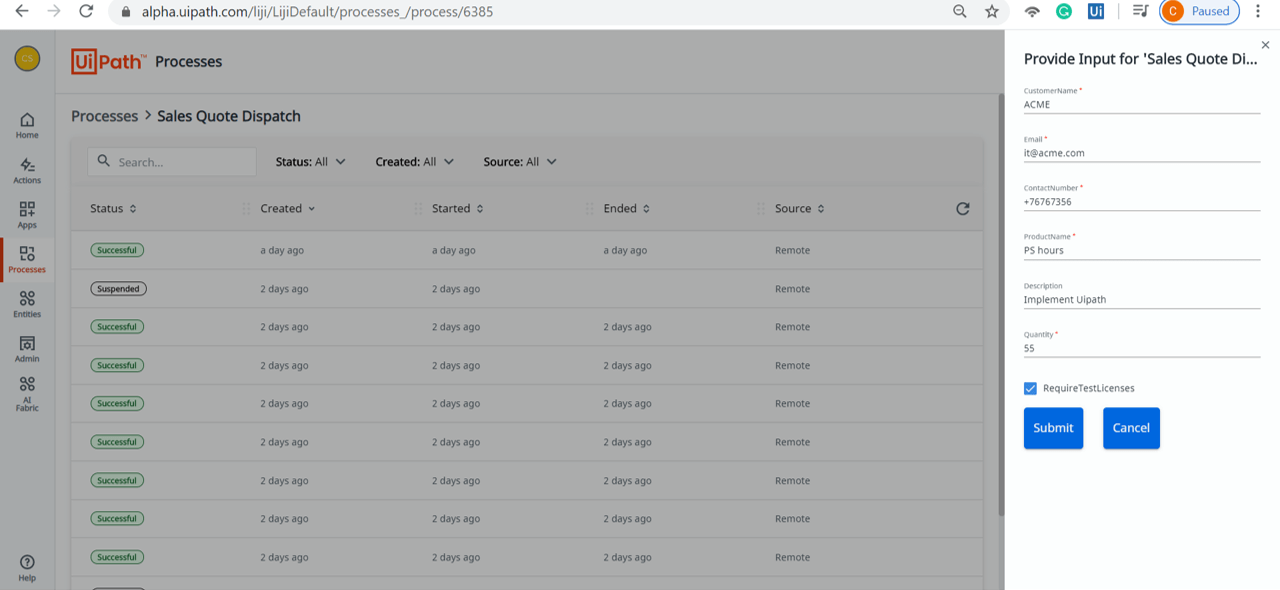This screenshot has width=1280, height=590.
Task: Click in the Search input field
Action: point(172,162)
